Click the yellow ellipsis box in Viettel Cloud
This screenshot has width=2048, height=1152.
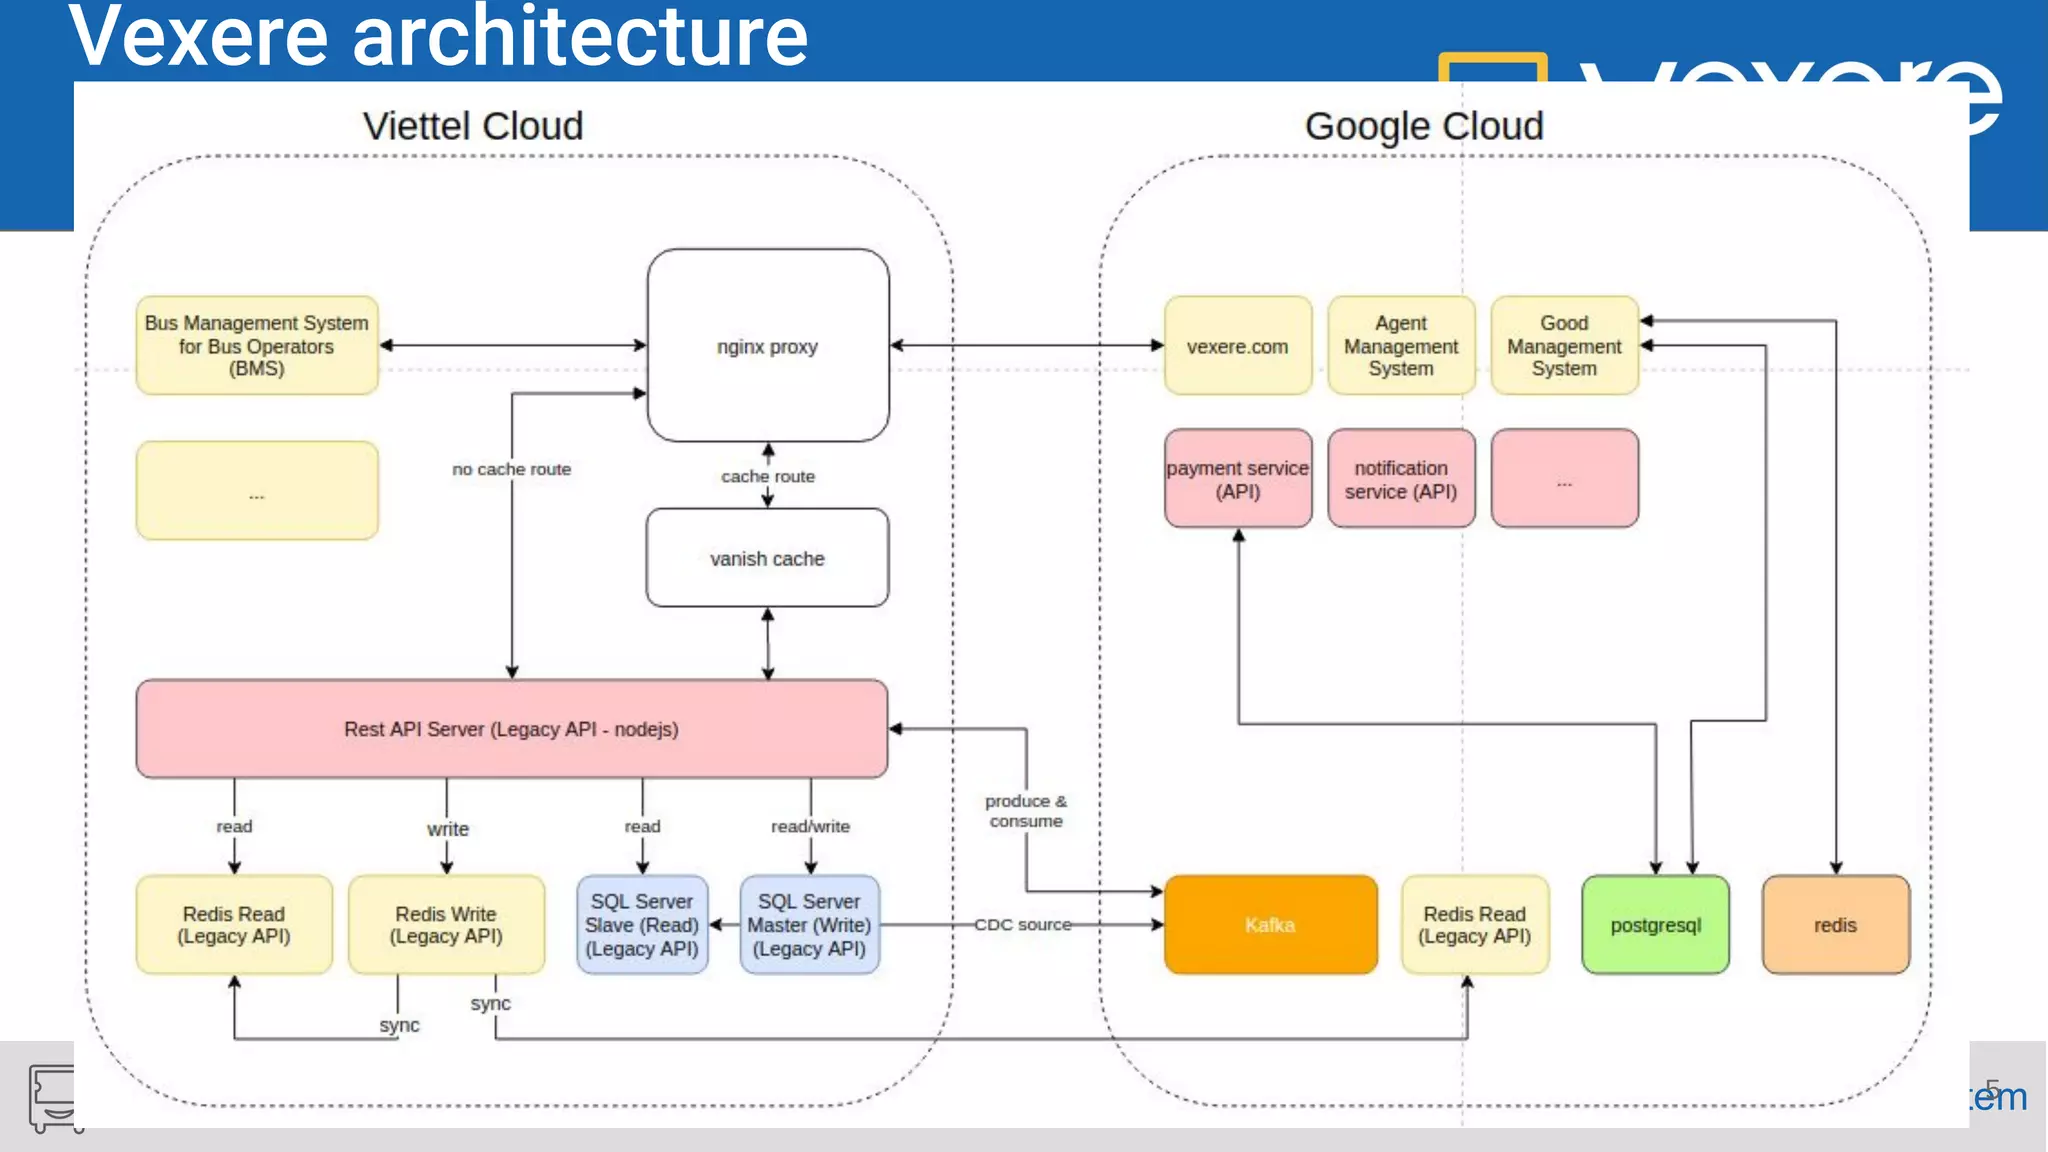tap(257, 491)
